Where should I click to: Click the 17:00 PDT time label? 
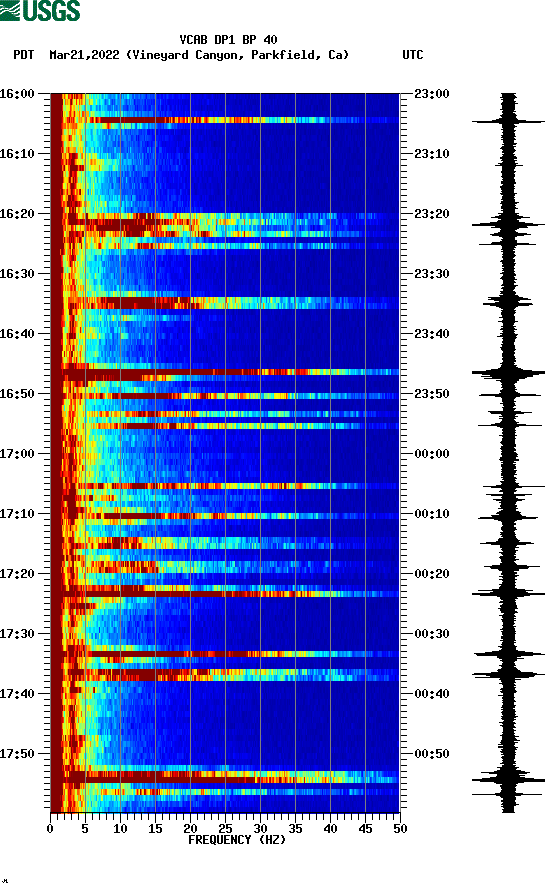[x=17, y=454]
